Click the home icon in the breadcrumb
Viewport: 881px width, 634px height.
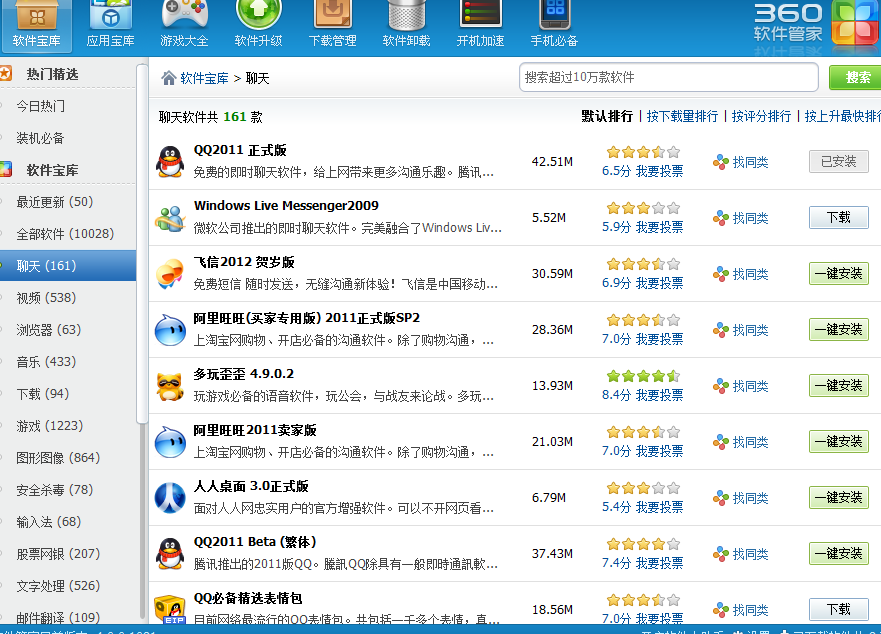pos(169,78)
